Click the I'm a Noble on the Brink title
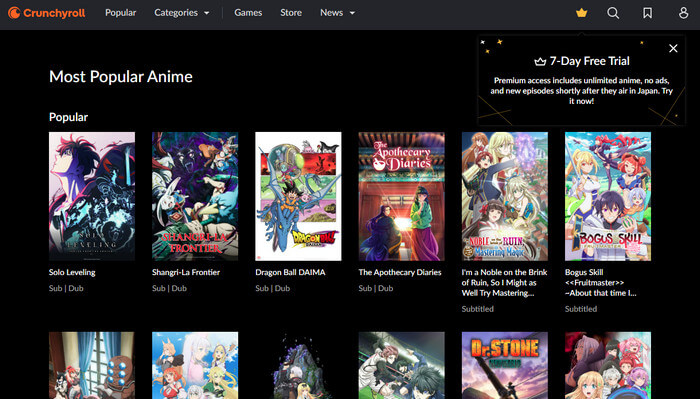The width and height of the screenshot is (700, 399). 504,283
